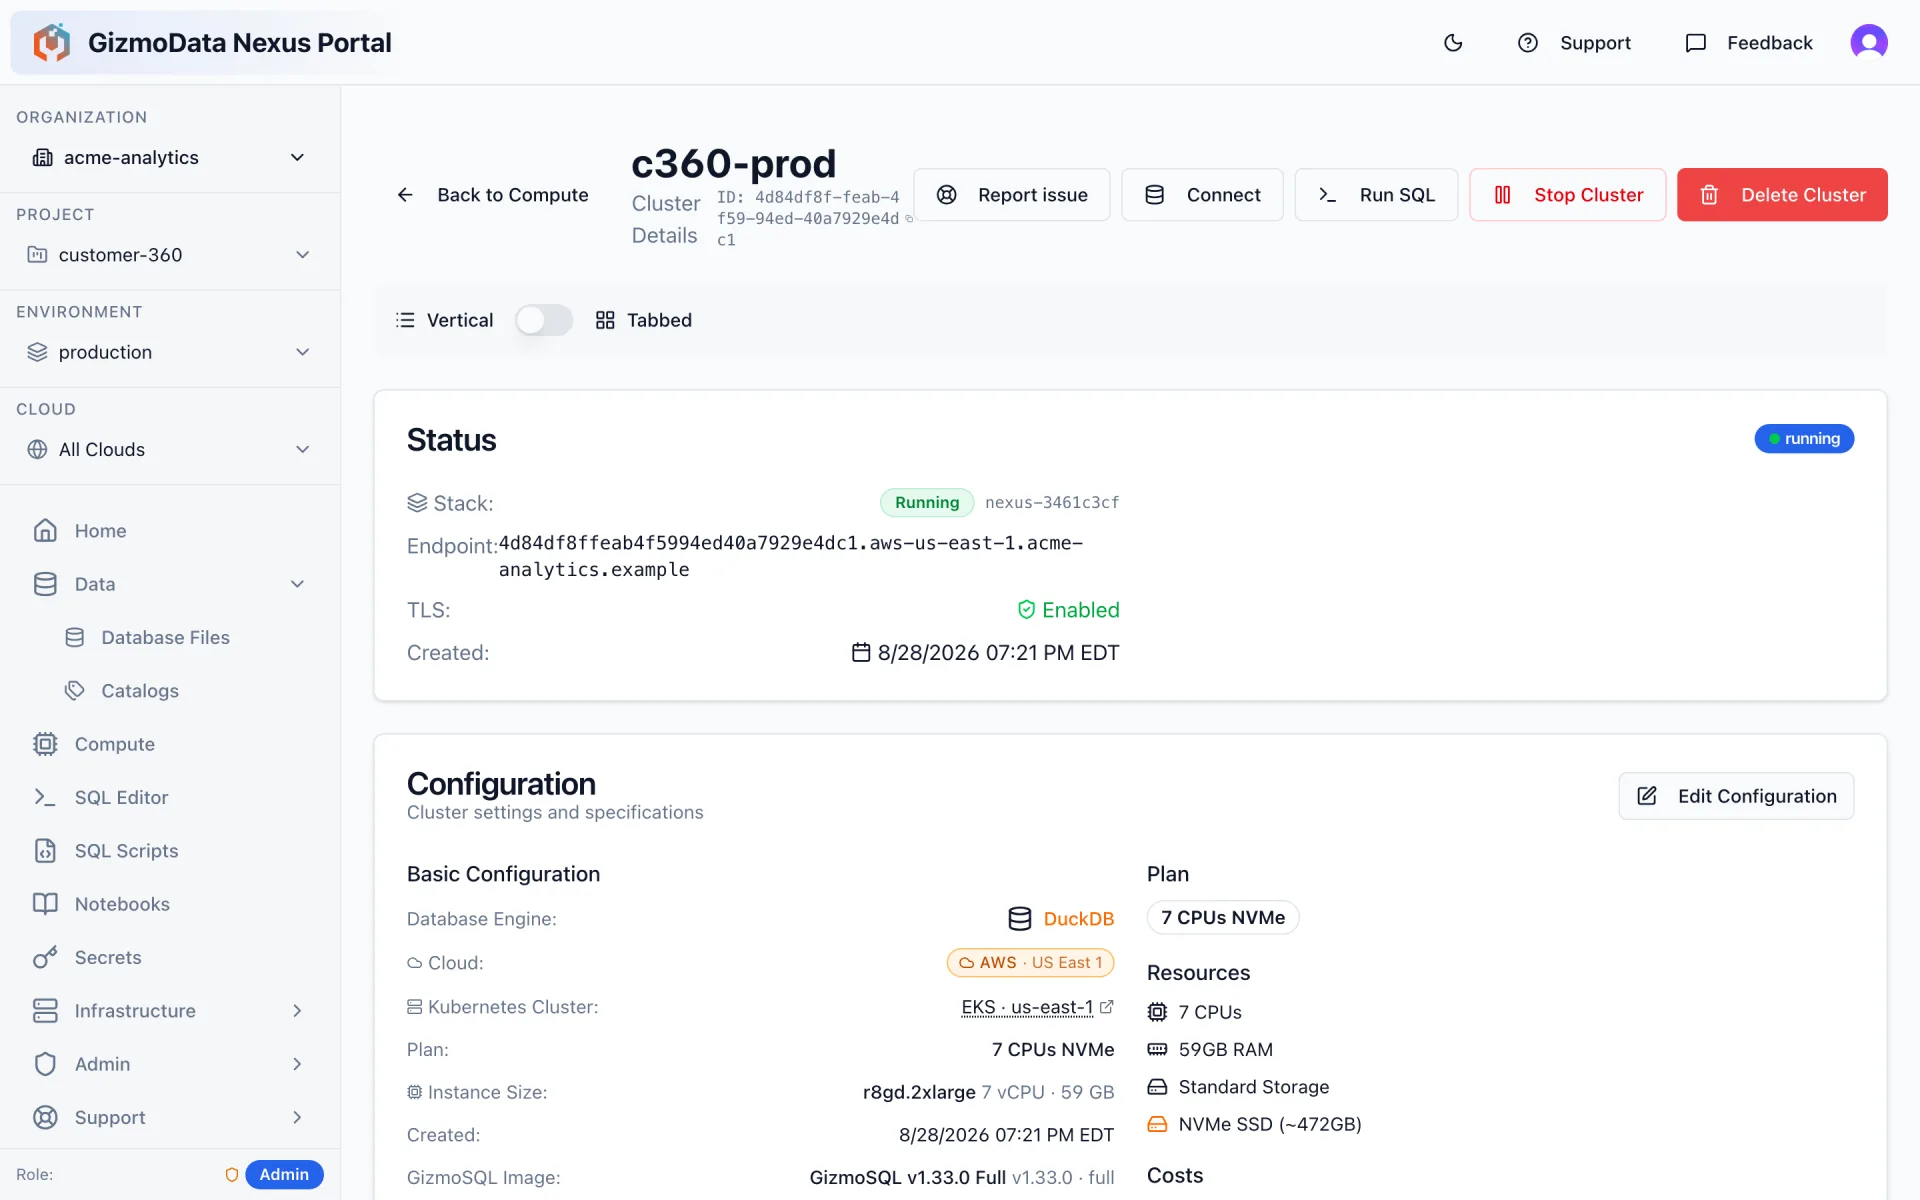Click the 7 CPUs processor icon
1920x1200 pixels.
coord(1157,1012)
